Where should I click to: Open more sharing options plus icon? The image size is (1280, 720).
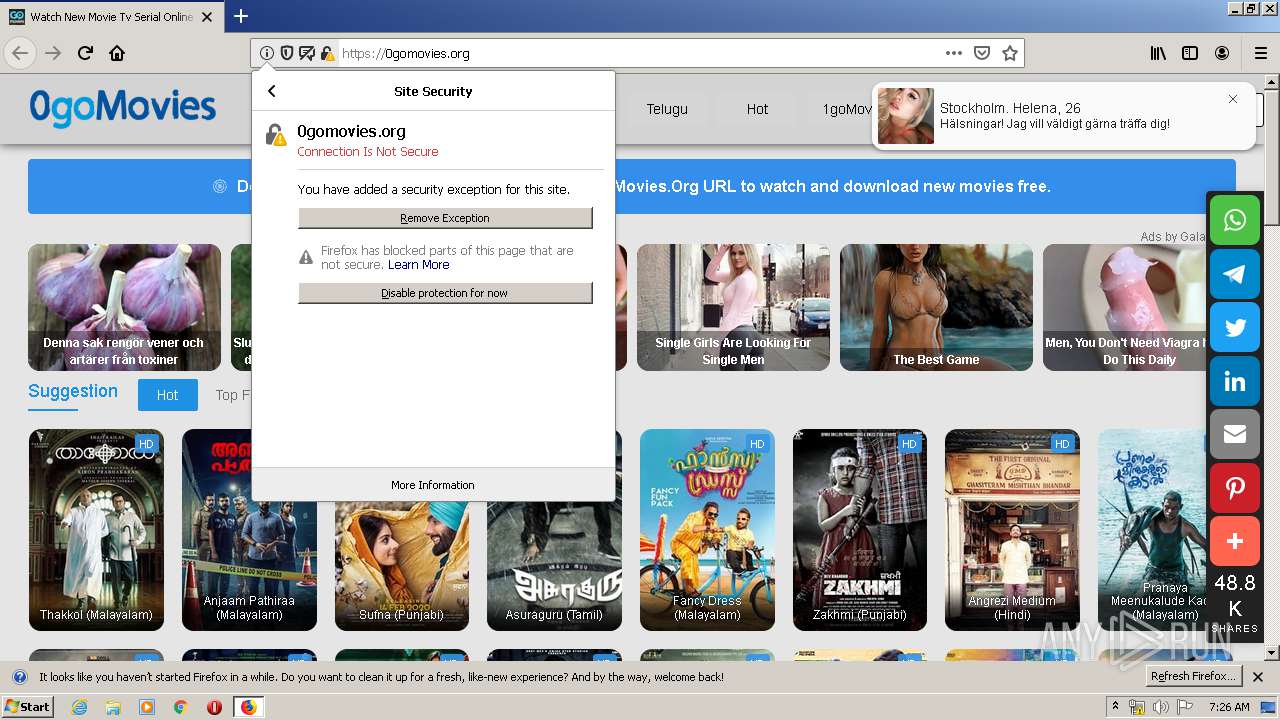[x=1235, y=541]
